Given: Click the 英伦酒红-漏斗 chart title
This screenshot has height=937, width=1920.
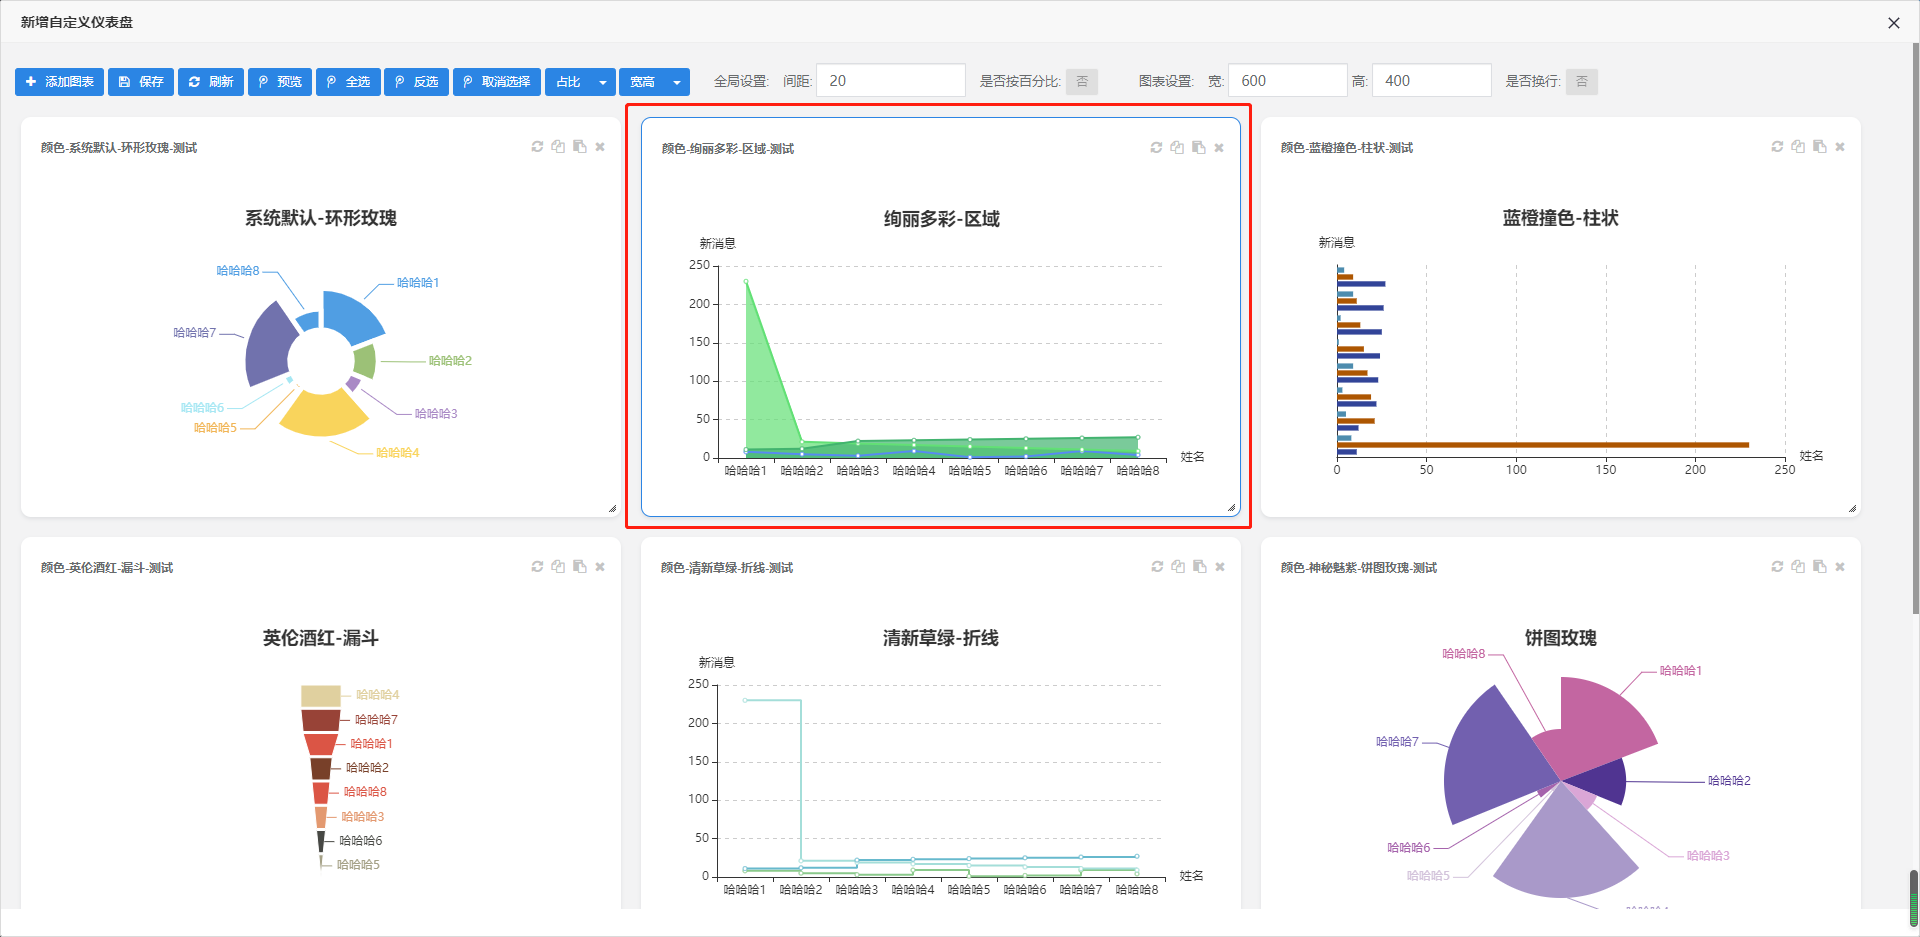Looking at the screenshot, I should 321,638.
